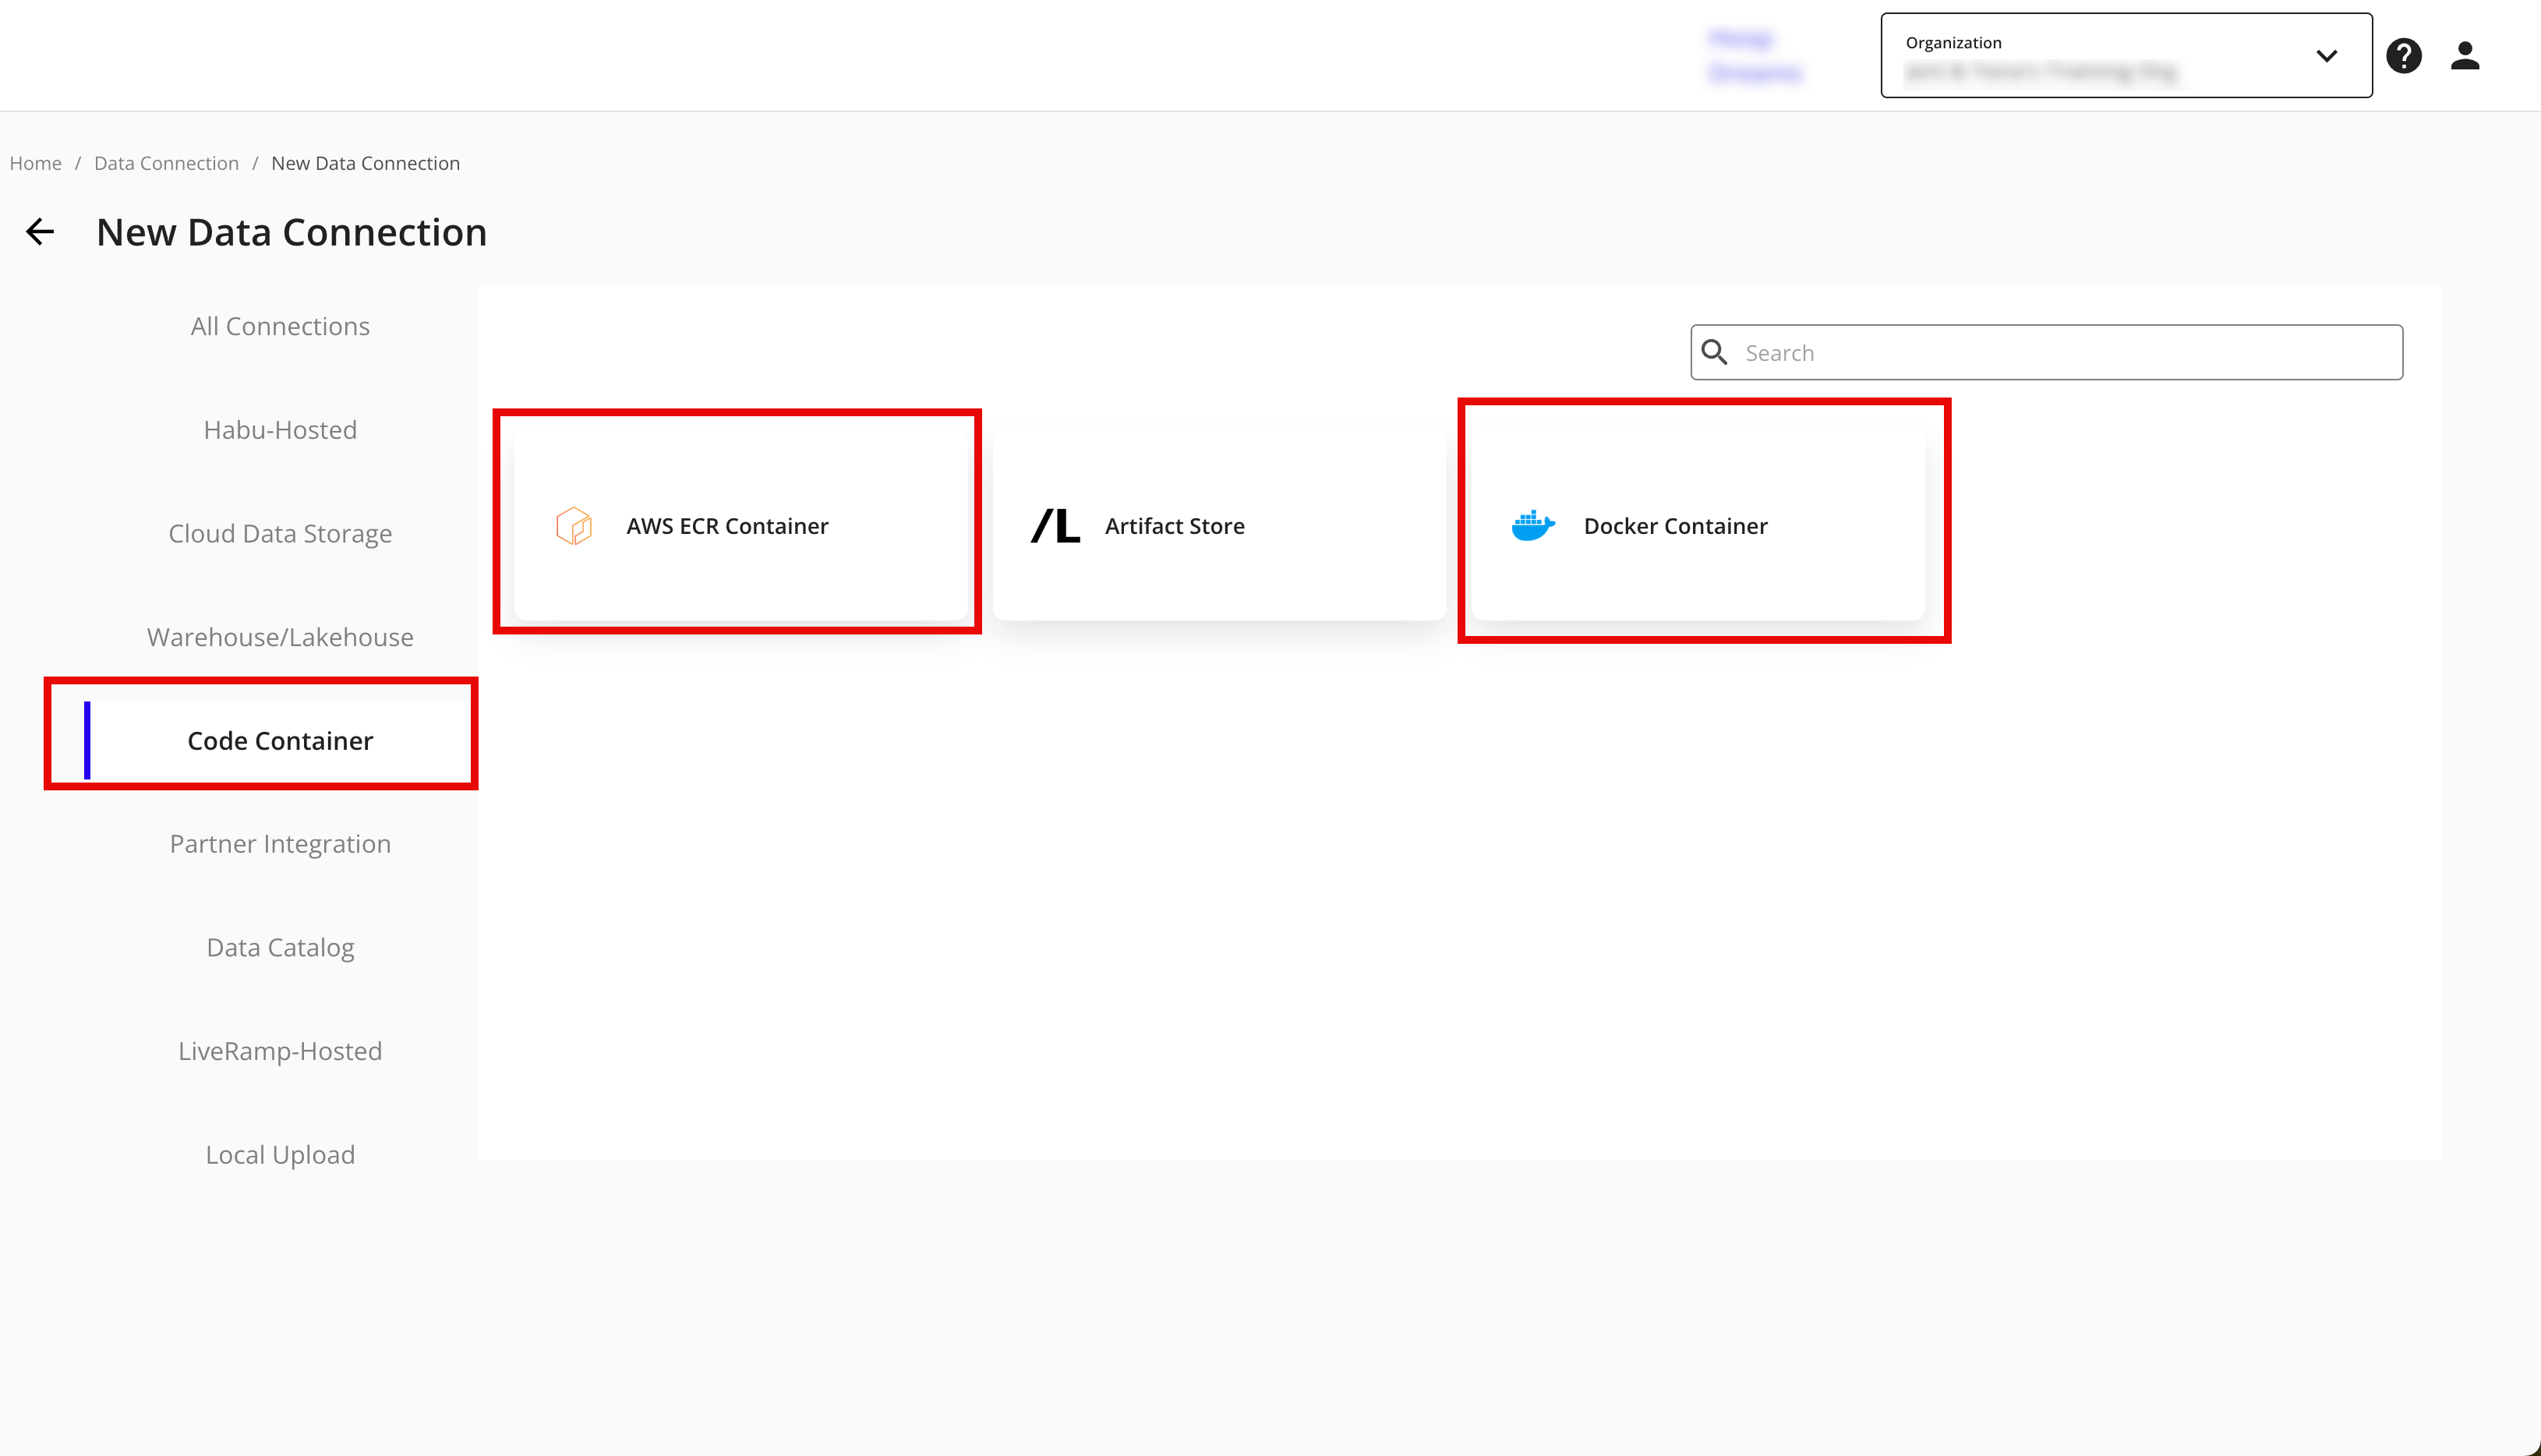Open the help question mark icon

click(x=2403, y=55)
